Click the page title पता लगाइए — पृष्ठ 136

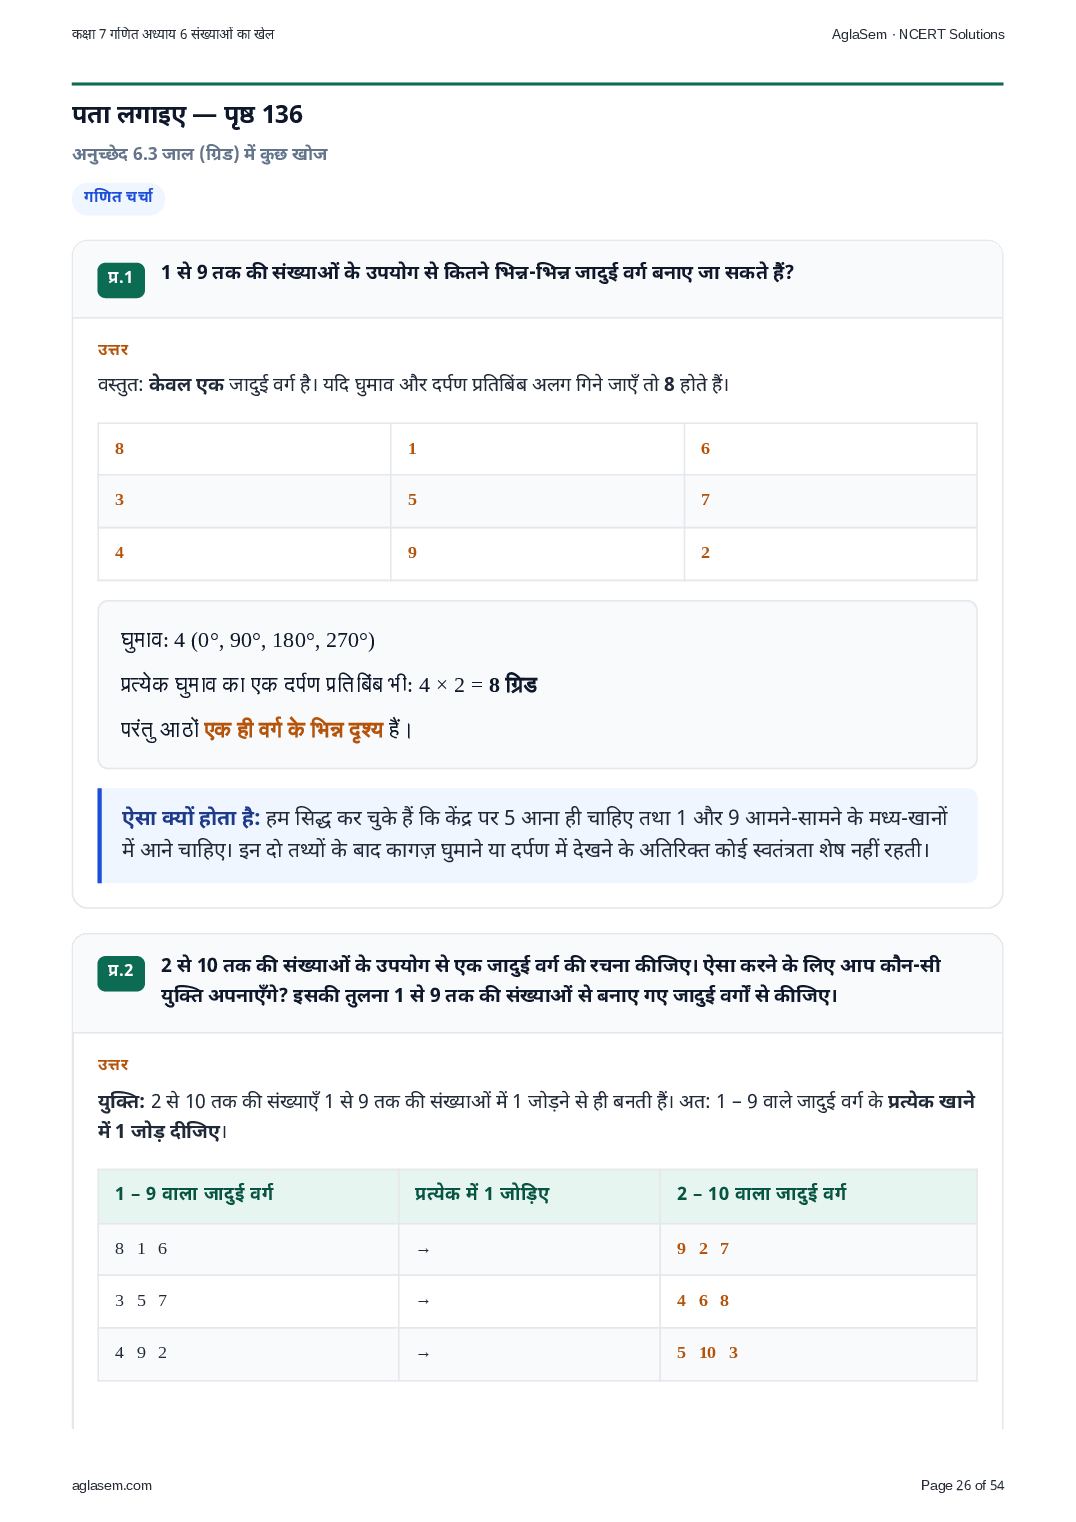[187, 115]
